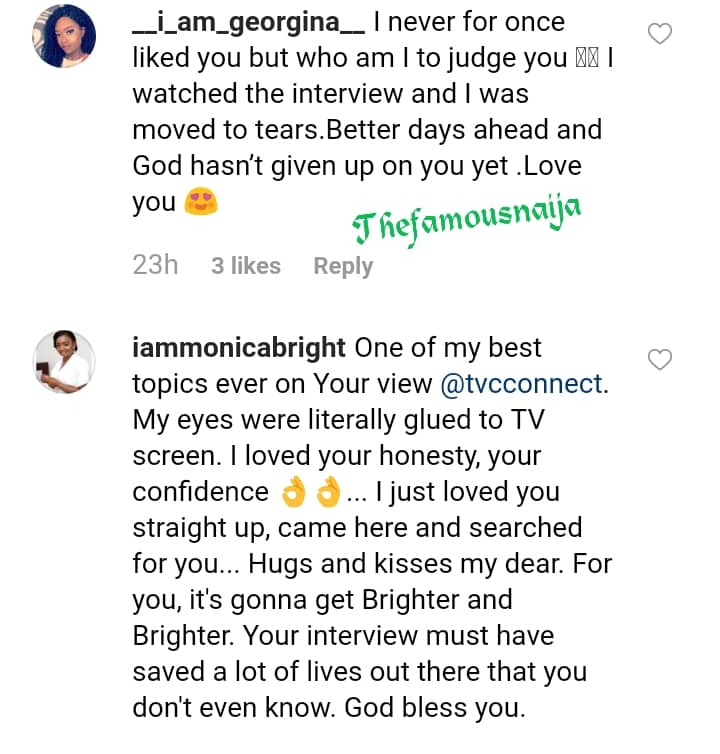Image resolution: width=720 pixels, height=754 pixels.
Task: Tap the heart icon on iammonicabright's comment
Action: (660, 359)
